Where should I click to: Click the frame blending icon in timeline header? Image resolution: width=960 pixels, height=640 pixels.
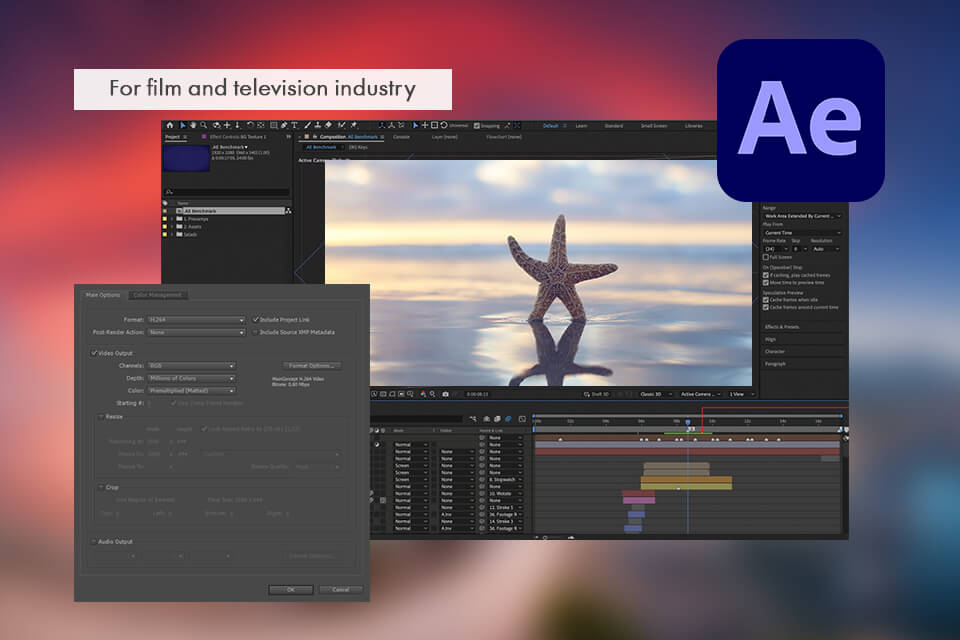click(x=497, y=419)
